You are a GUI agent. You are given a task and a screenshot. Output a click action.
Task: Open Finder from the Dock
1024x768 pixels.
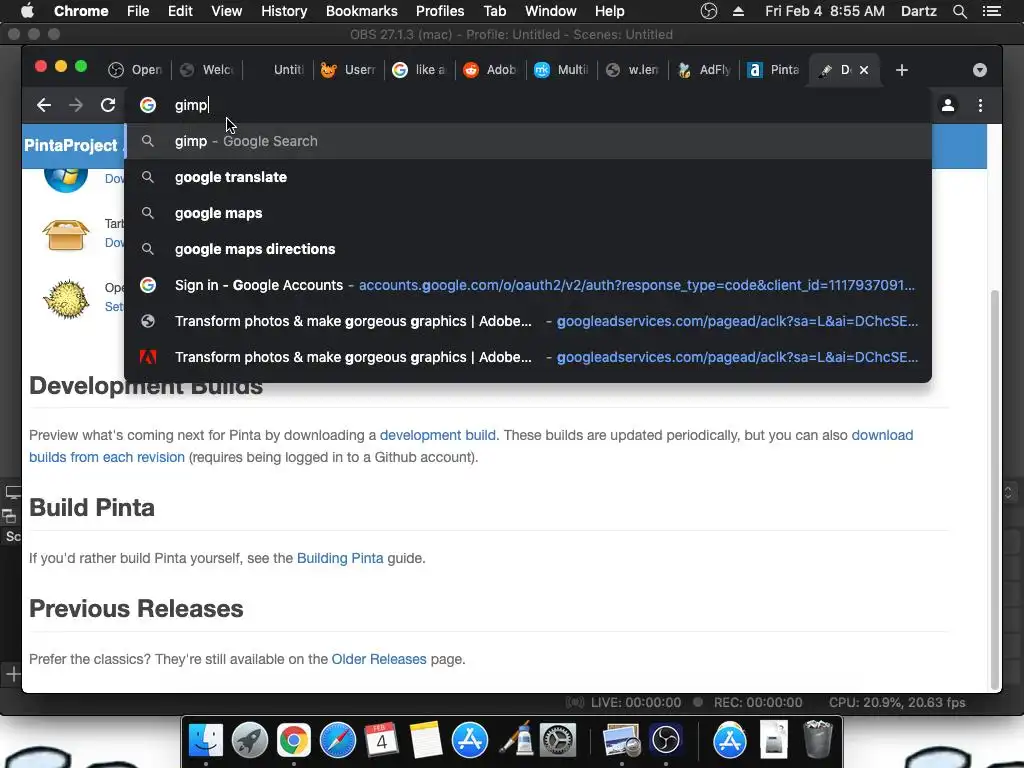[x=206, y=740]
